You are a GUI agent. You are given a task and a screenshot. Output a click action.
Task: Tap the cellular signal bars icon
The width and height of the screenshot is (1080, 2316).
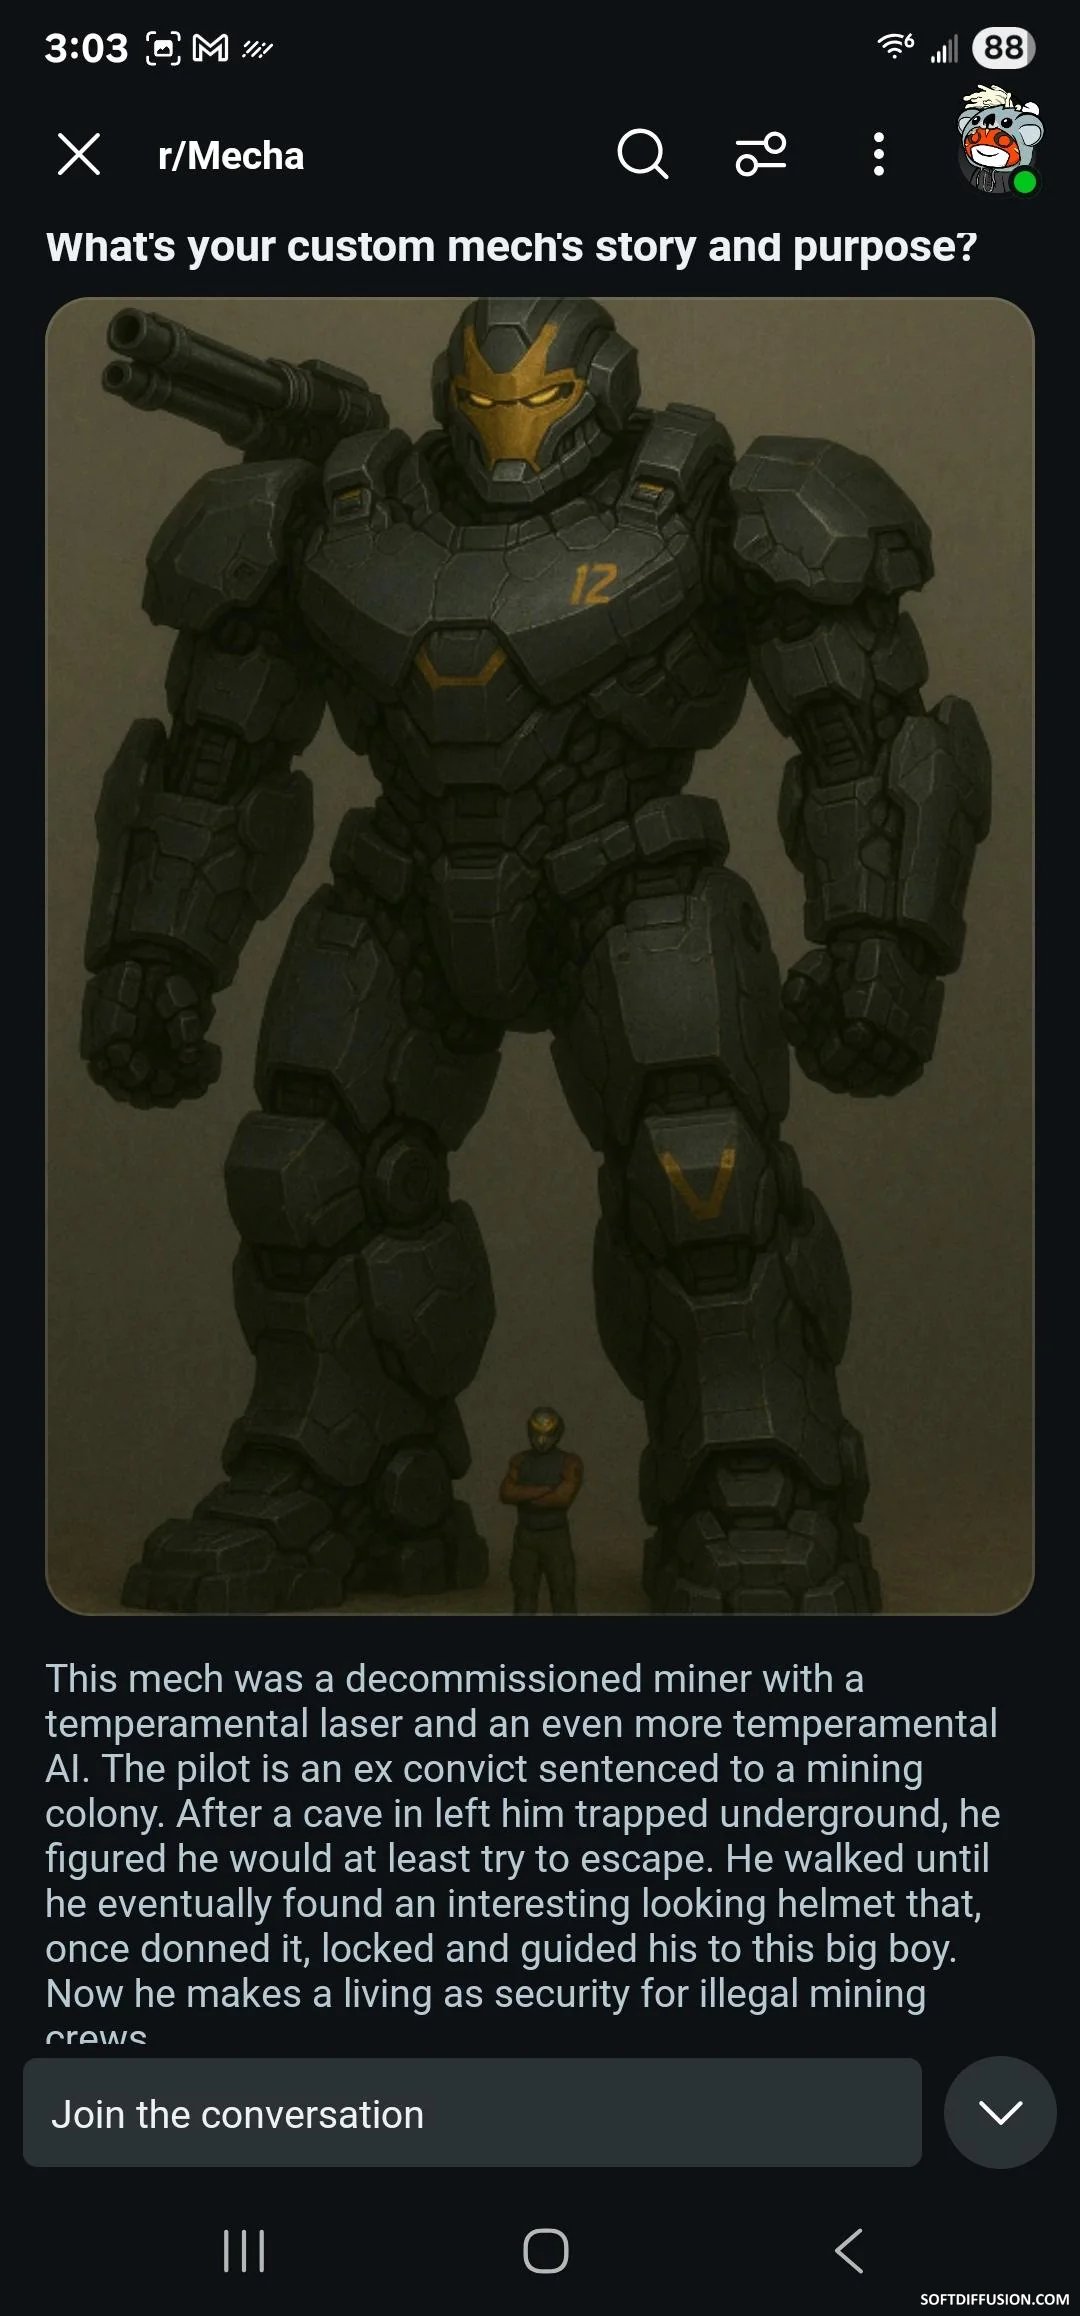pos(945,48)
